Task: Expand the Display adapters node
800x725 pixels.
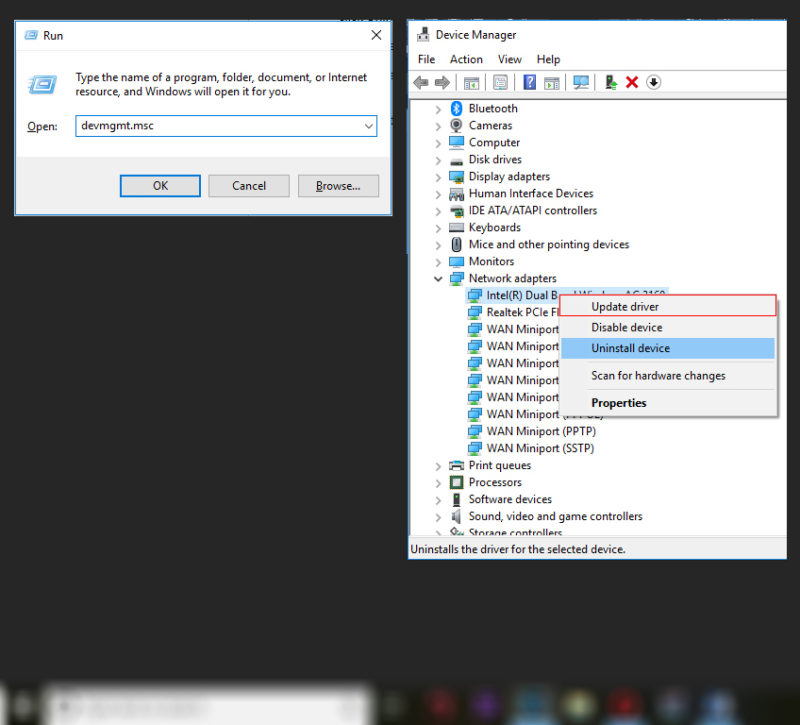Action: coord(438,177)
